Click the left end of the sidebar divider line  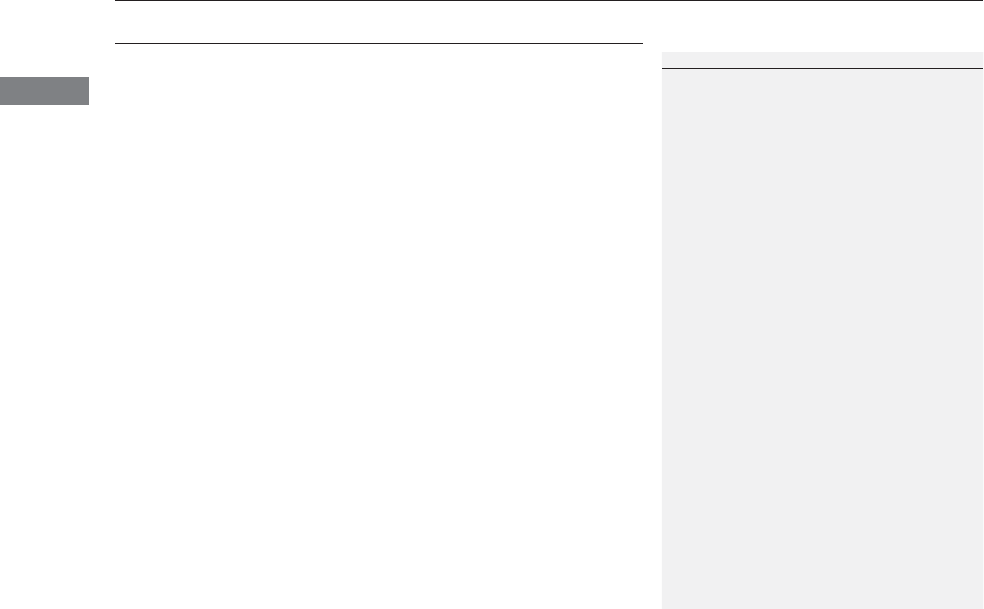[668, 68]
